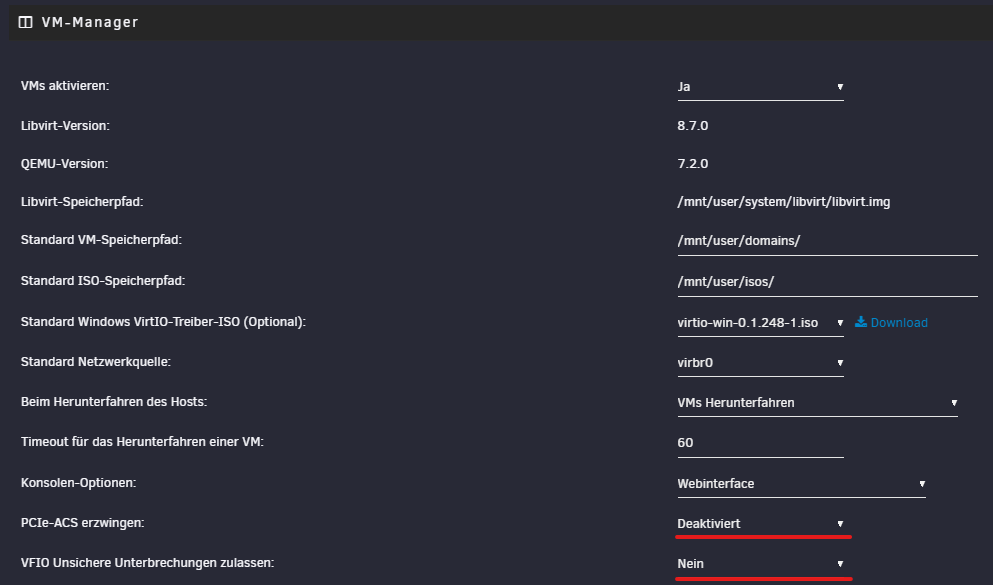Click the QEMU version value 7.2.0

coord(692,163)
